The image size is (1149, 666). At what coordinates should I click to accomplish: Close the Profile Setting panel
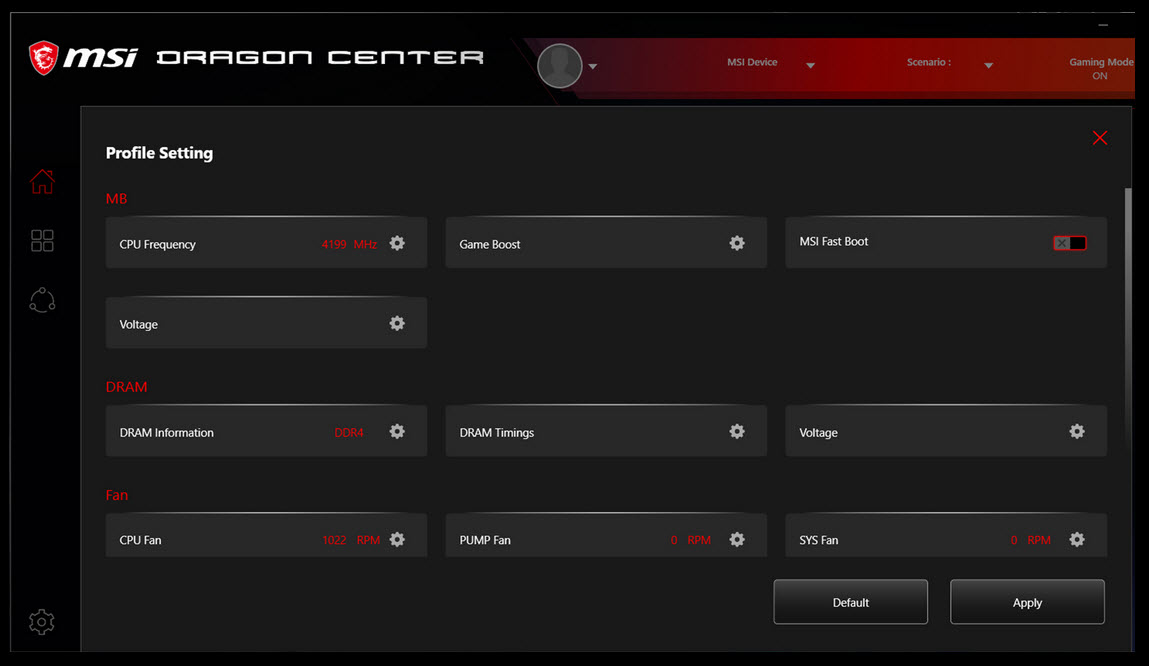coord(1100,138)
